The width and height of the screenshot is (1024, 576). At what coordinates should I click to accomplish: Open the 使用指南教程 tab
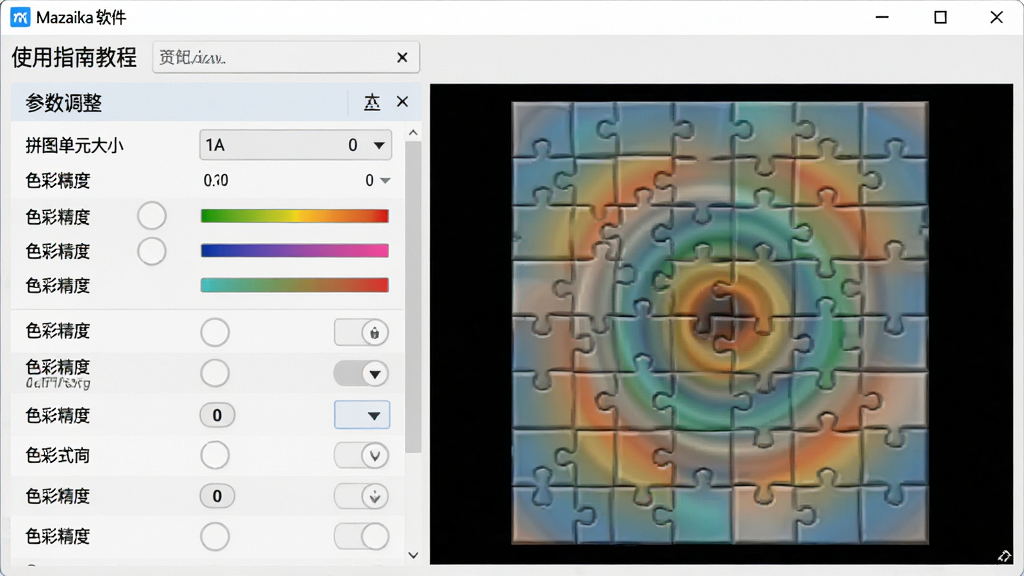(74, 57)
